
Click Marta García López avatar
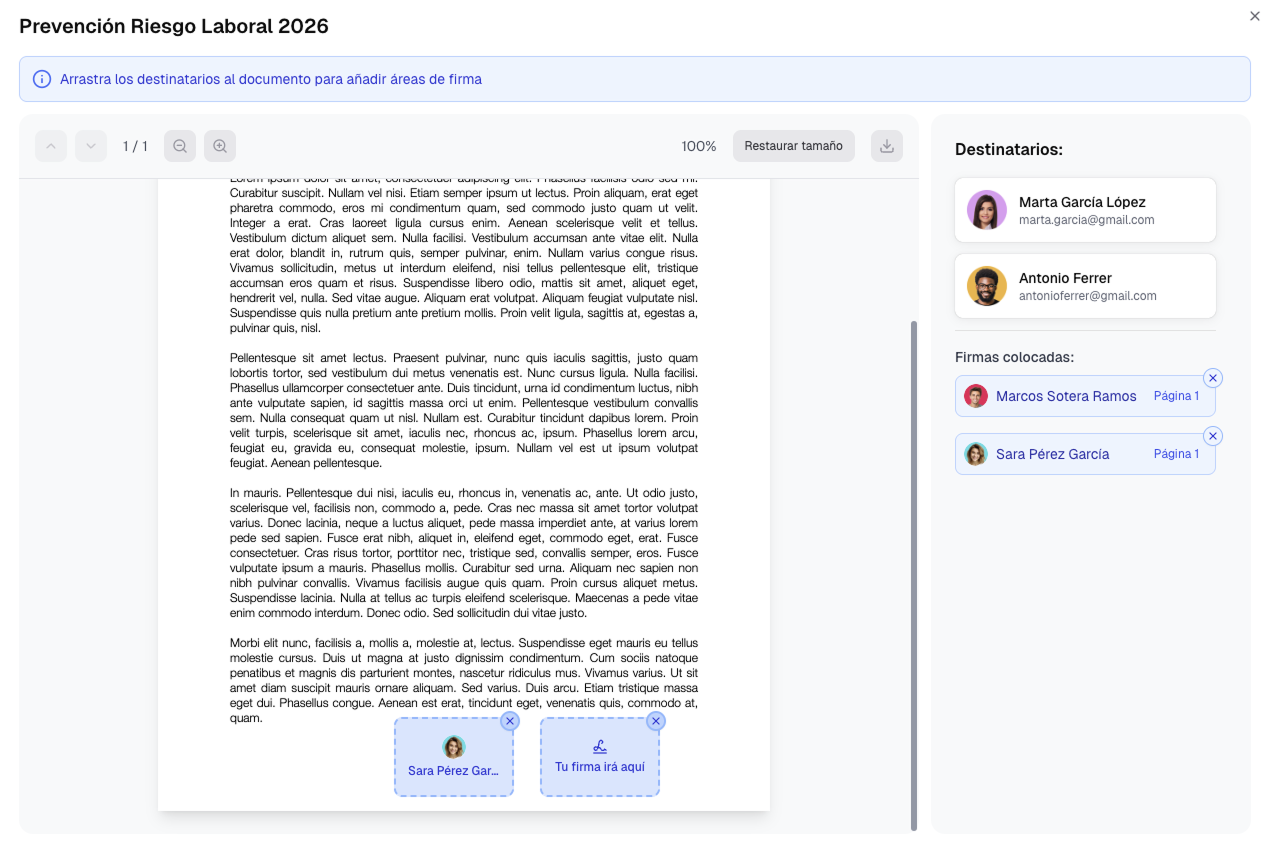[x=986, y=210]
